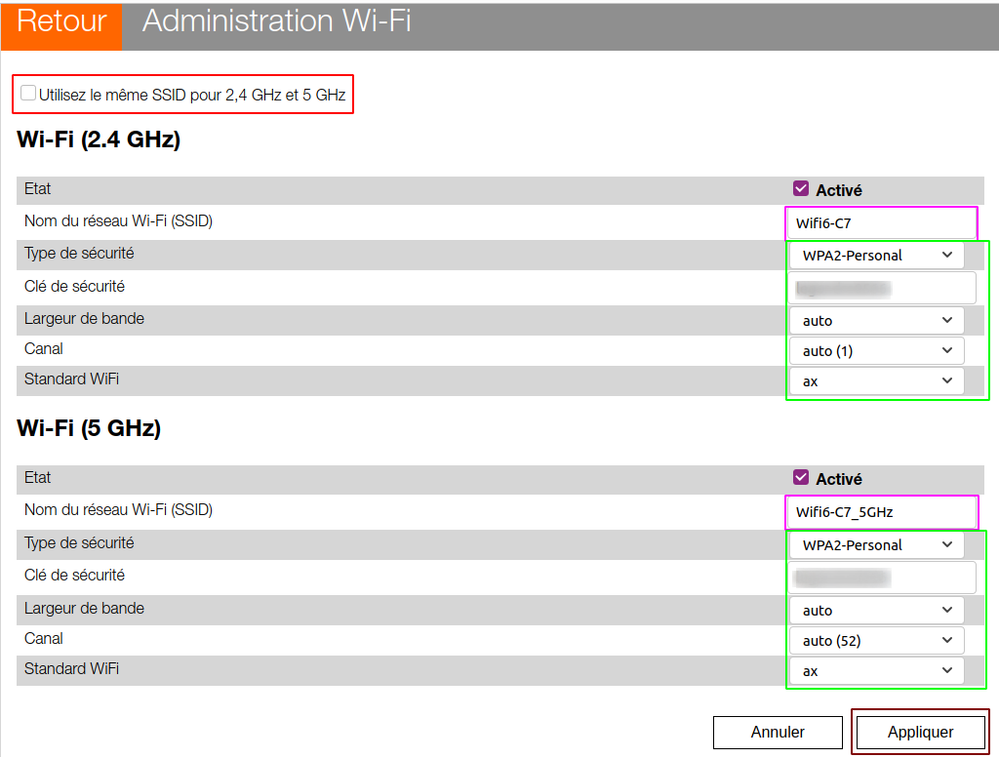999x757 pixels.
Task: Click the Wi-Fi (5 GHz) section heading
Action: pos(89,428)
